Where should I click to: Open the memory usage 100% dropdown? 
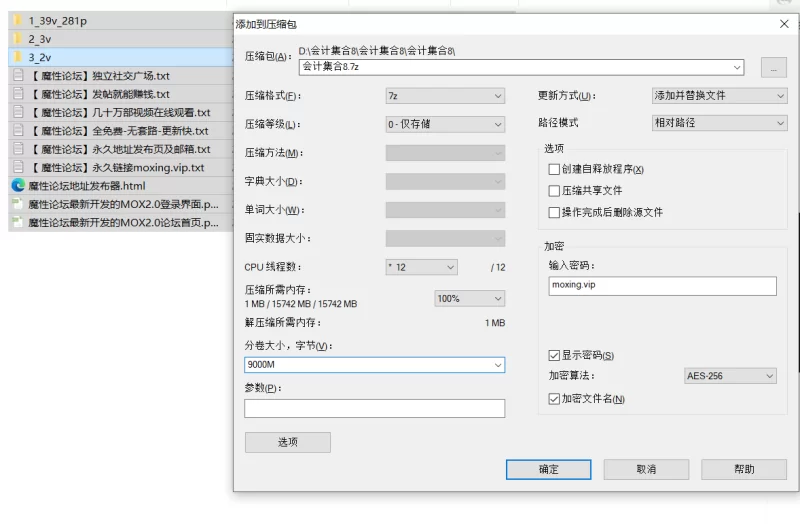pyautogui.click(x=469, y=298)
